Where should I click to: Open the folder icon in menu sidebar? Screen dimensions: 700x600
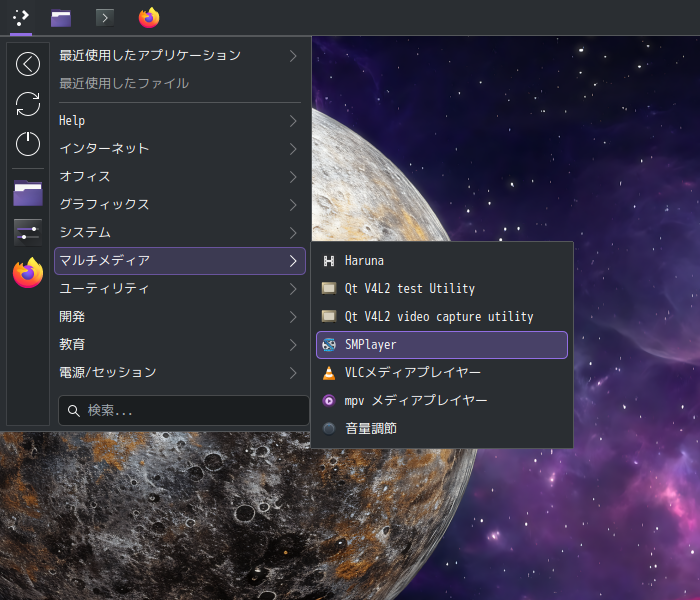(28, 193)
